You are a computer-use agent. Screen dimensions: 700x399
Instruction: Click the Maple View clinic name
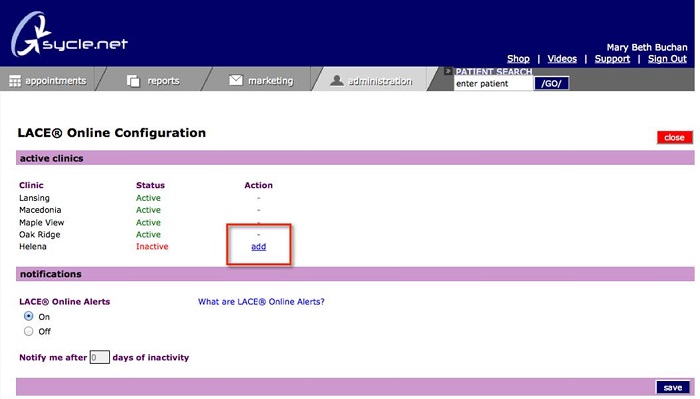[42, 222]
